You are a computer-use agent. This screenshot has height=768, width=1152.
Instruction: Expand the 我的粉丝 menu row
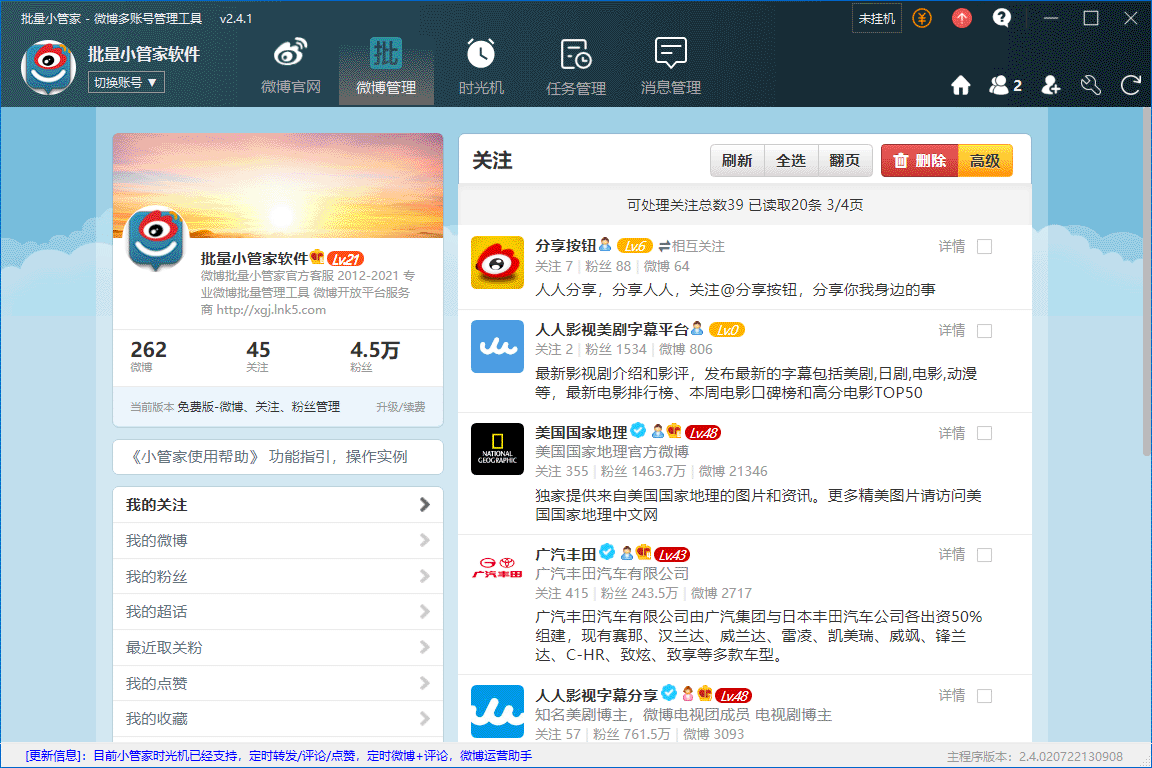(x=278, y=577)
